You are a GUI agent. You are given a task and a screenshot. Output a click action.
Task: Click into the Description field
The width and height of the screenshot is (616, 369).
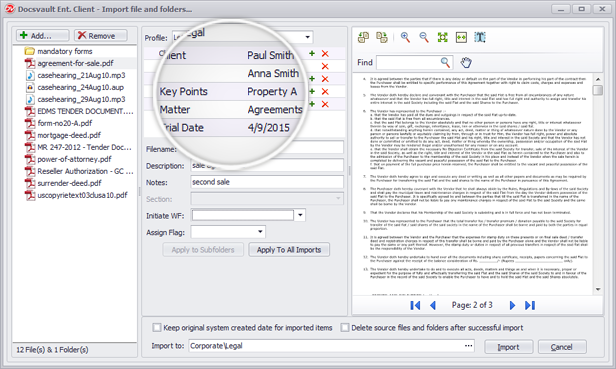(x=267, y=165)
